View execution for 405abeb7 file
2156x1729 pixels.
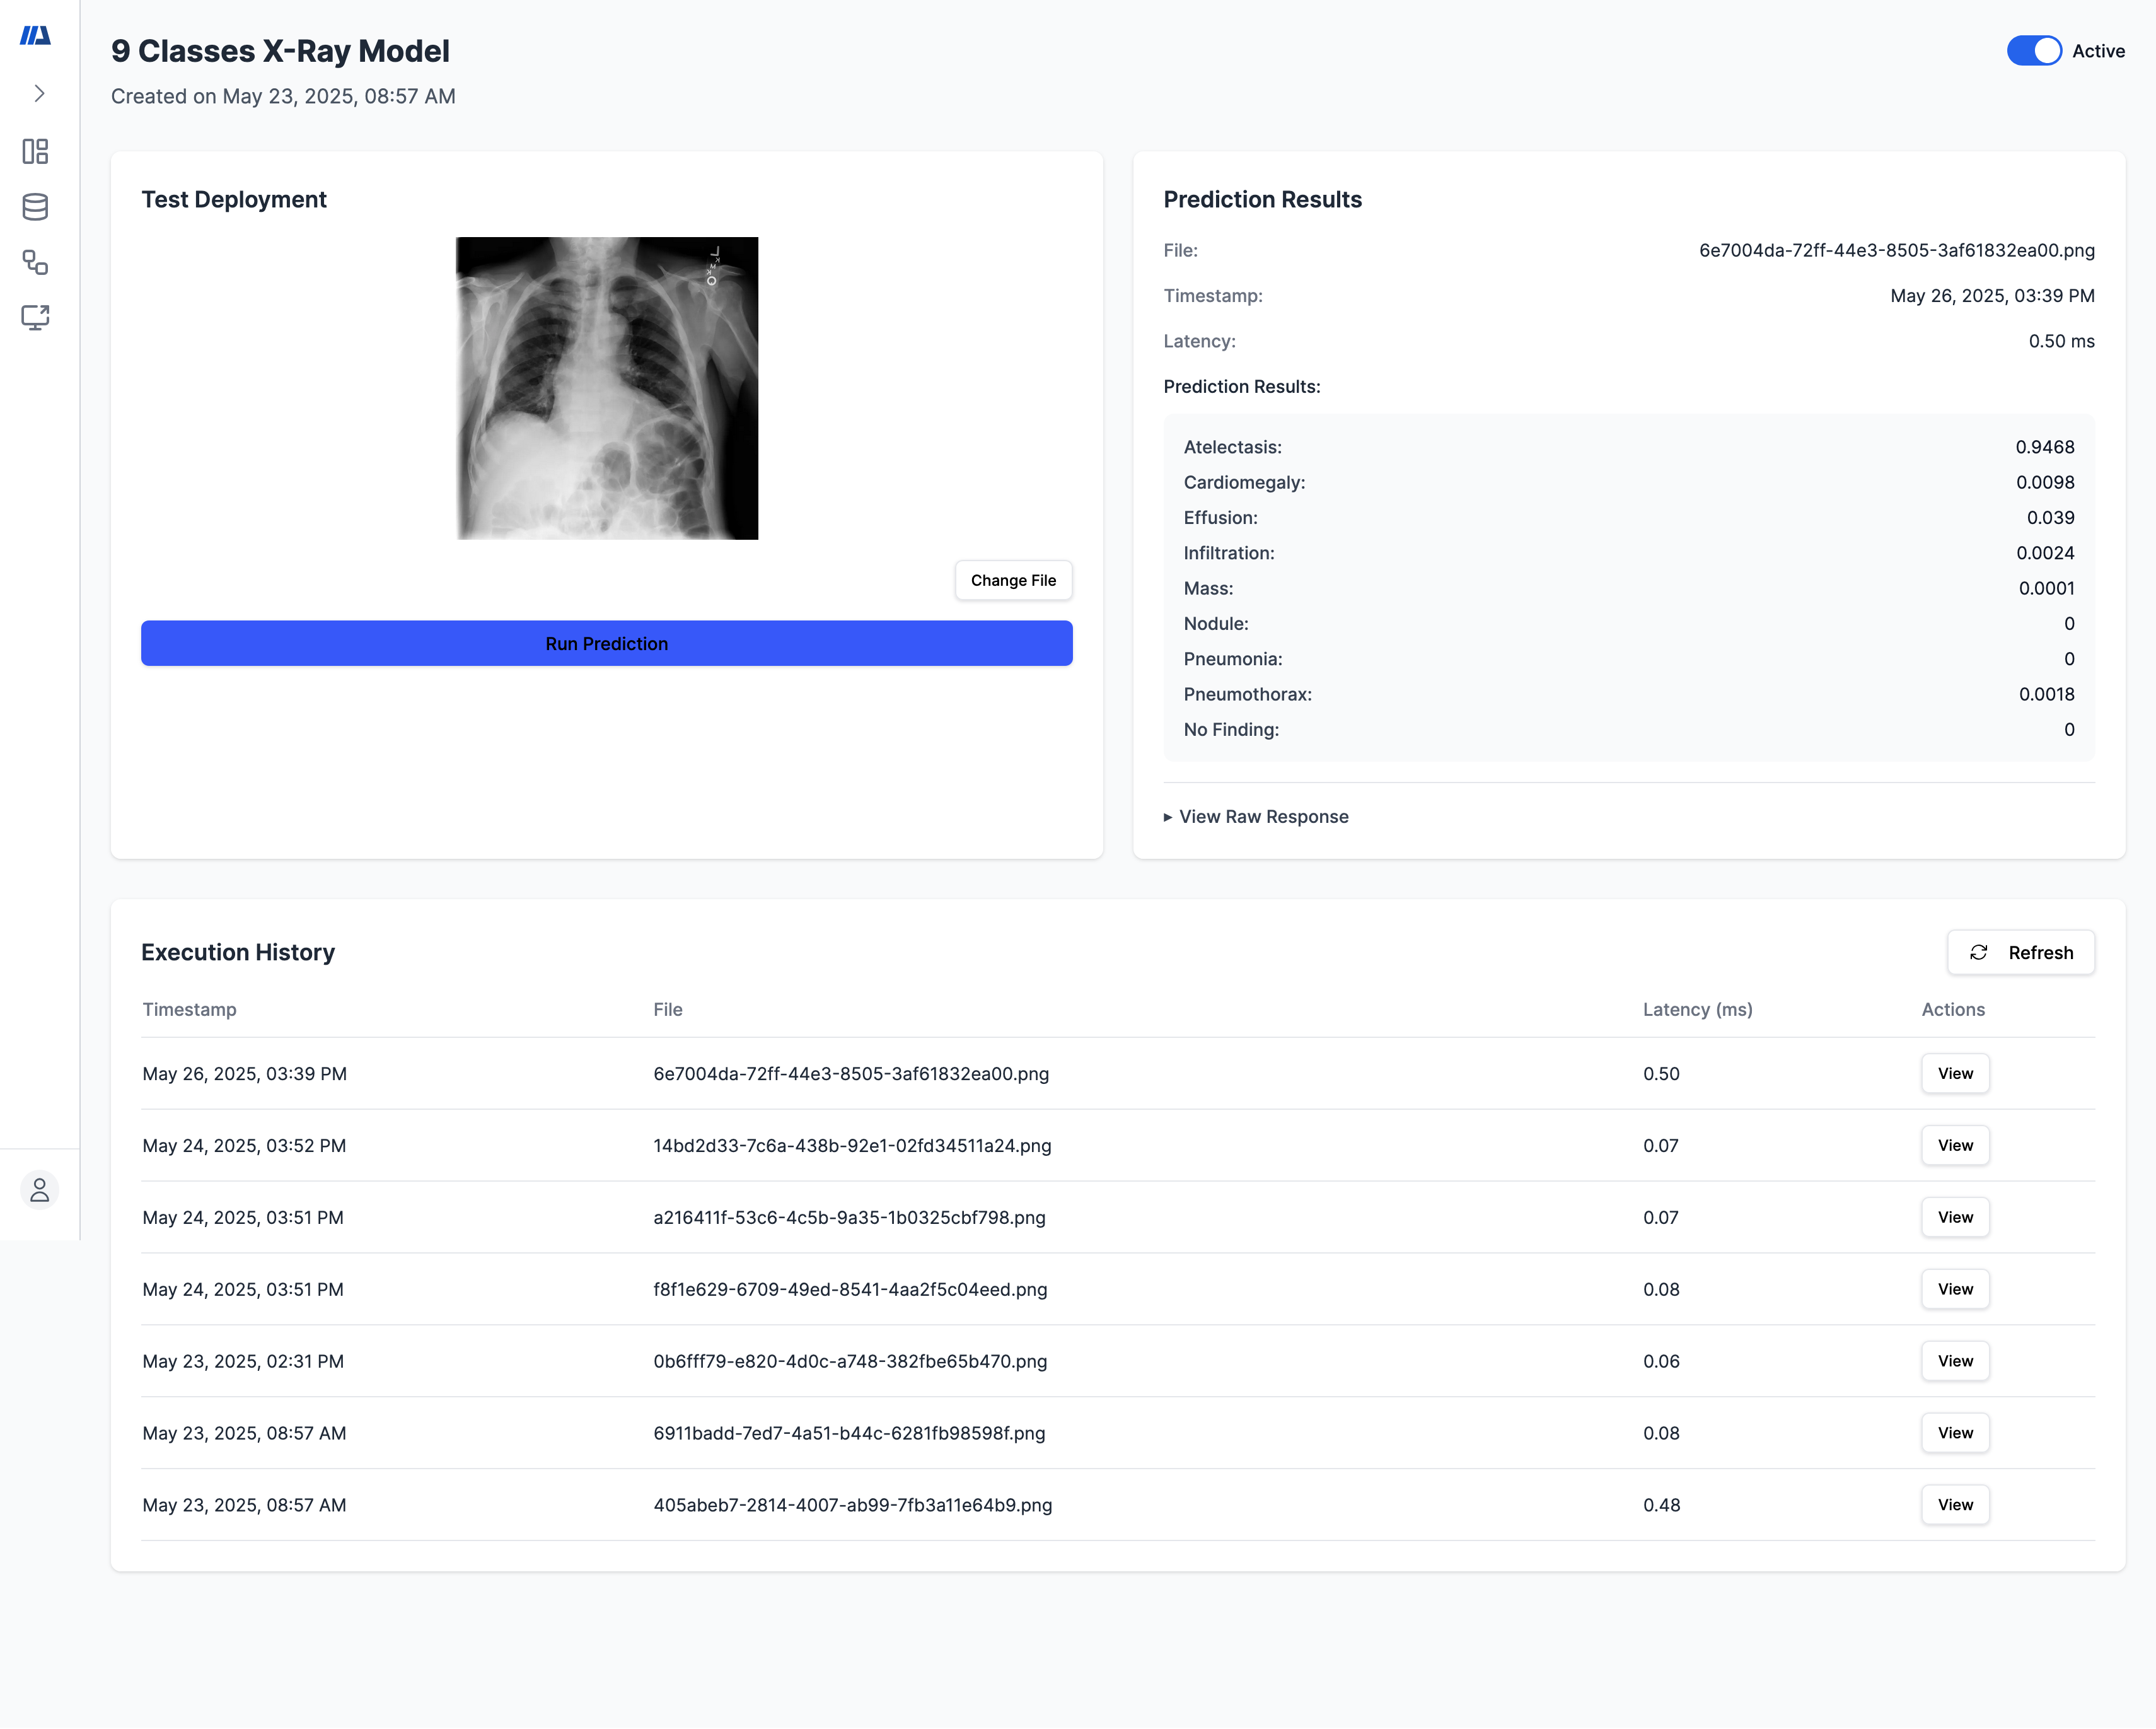(1954, 1505)
